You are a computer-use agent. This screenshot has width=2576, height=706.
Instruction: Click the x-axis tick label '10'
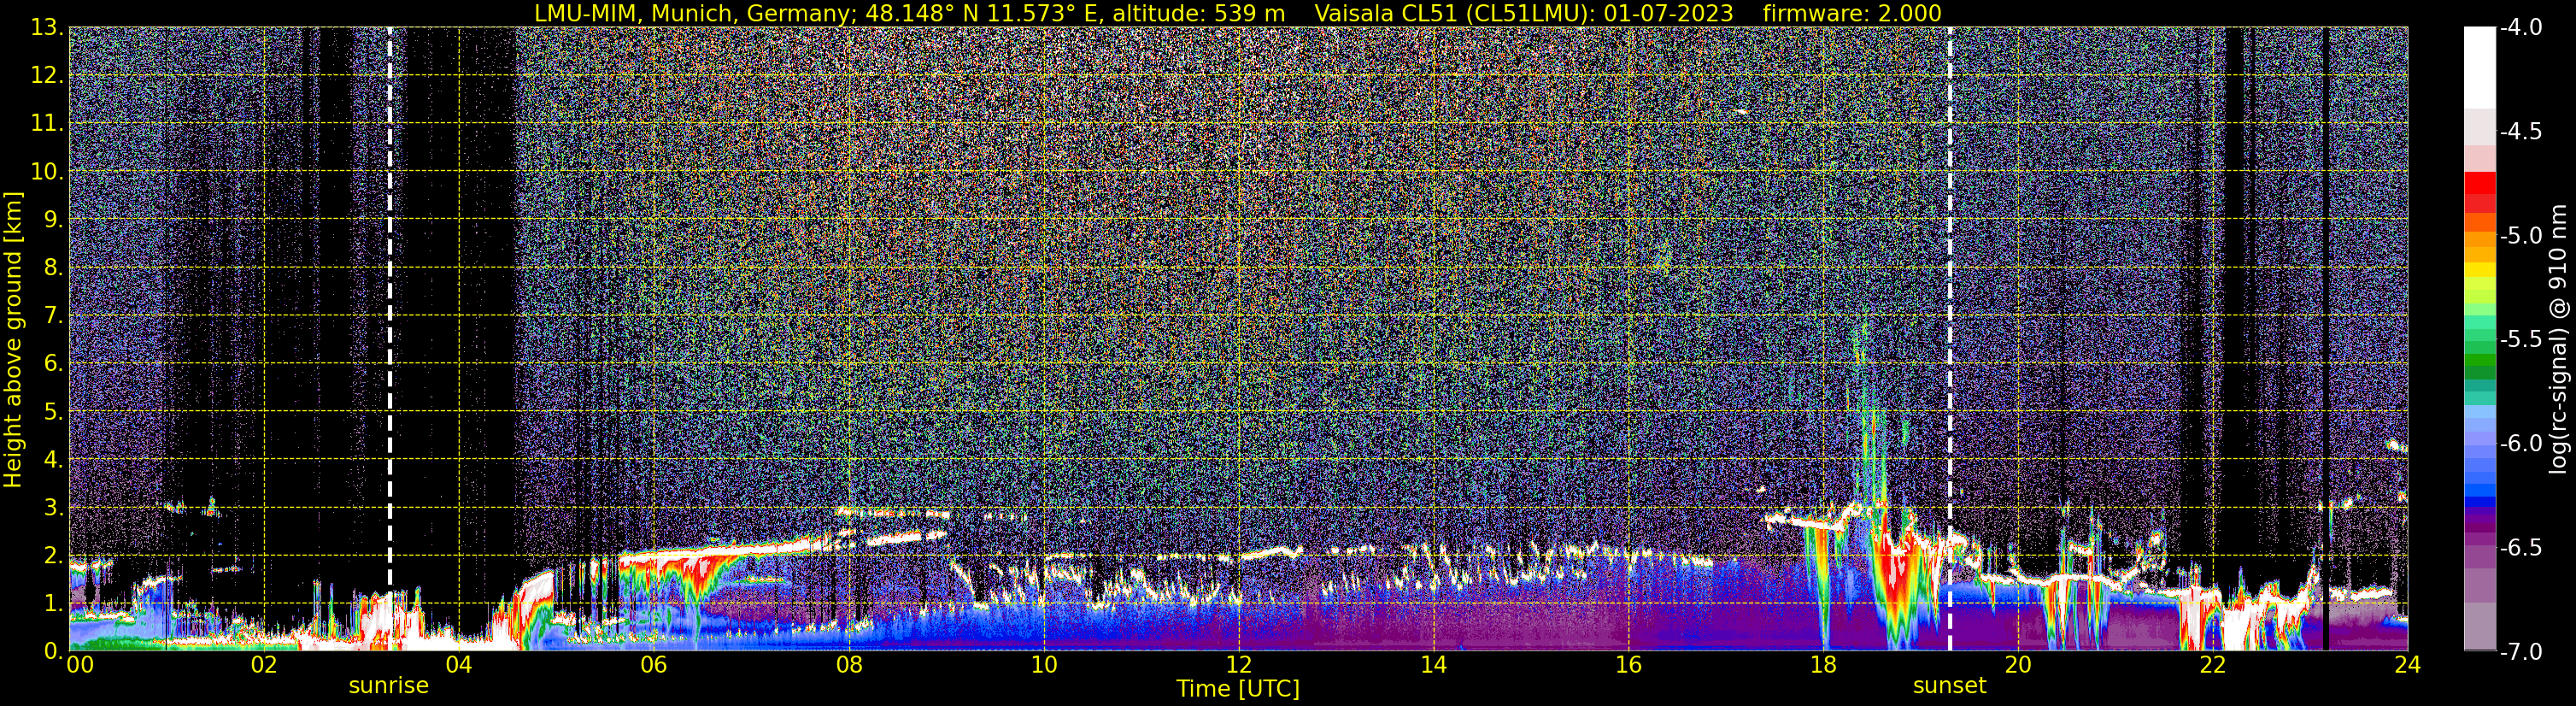pyautogui.click(x=1043, y=665)
